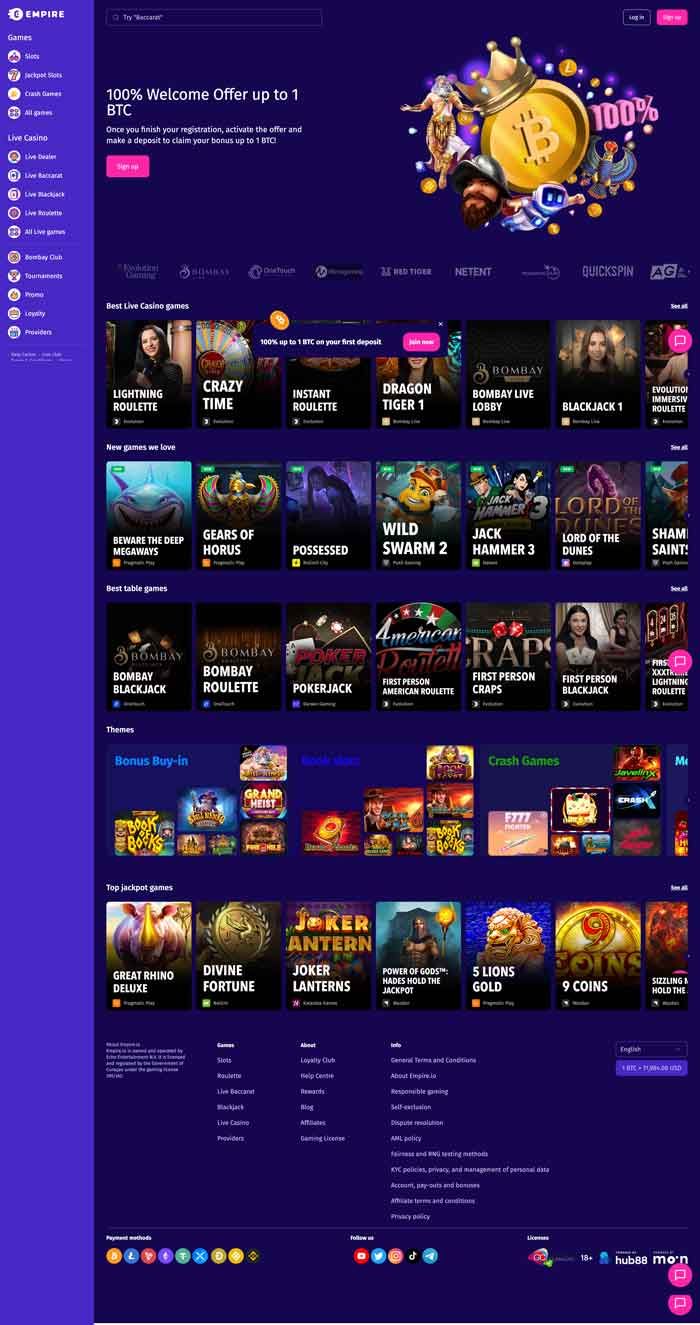The width and height of the screenshot is (700, 1325).
Task: Open the Telegram social link
Action: click(430, 1256)
